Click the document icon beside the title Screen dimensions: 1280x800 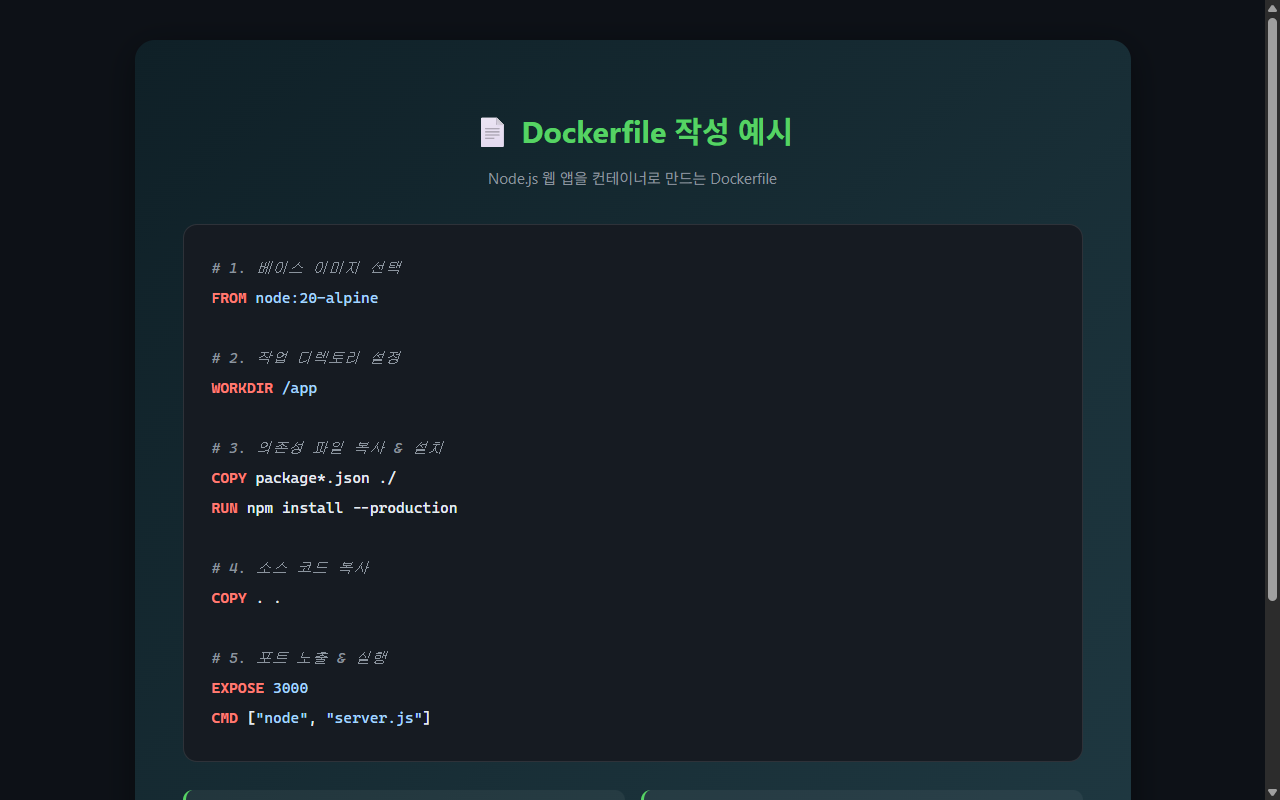[x=492, y=131]
